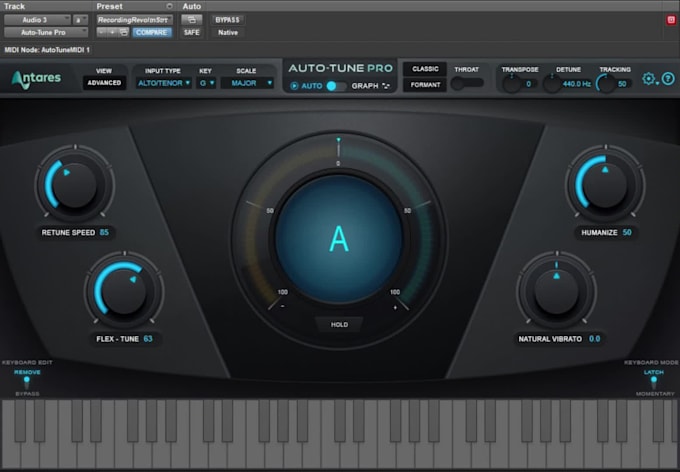Click the Transpose value 0
Viewport: 680px width, 472px height.
click(528, 84)
